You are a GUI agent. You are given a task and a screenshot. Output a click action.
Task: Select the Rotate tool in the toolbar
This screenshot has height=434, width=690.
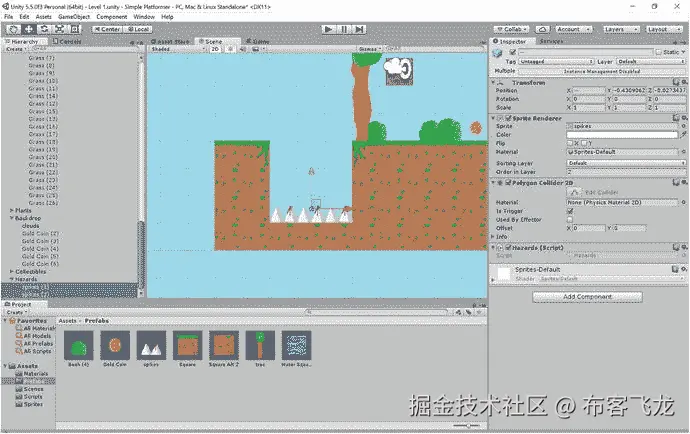pos(44,29)
